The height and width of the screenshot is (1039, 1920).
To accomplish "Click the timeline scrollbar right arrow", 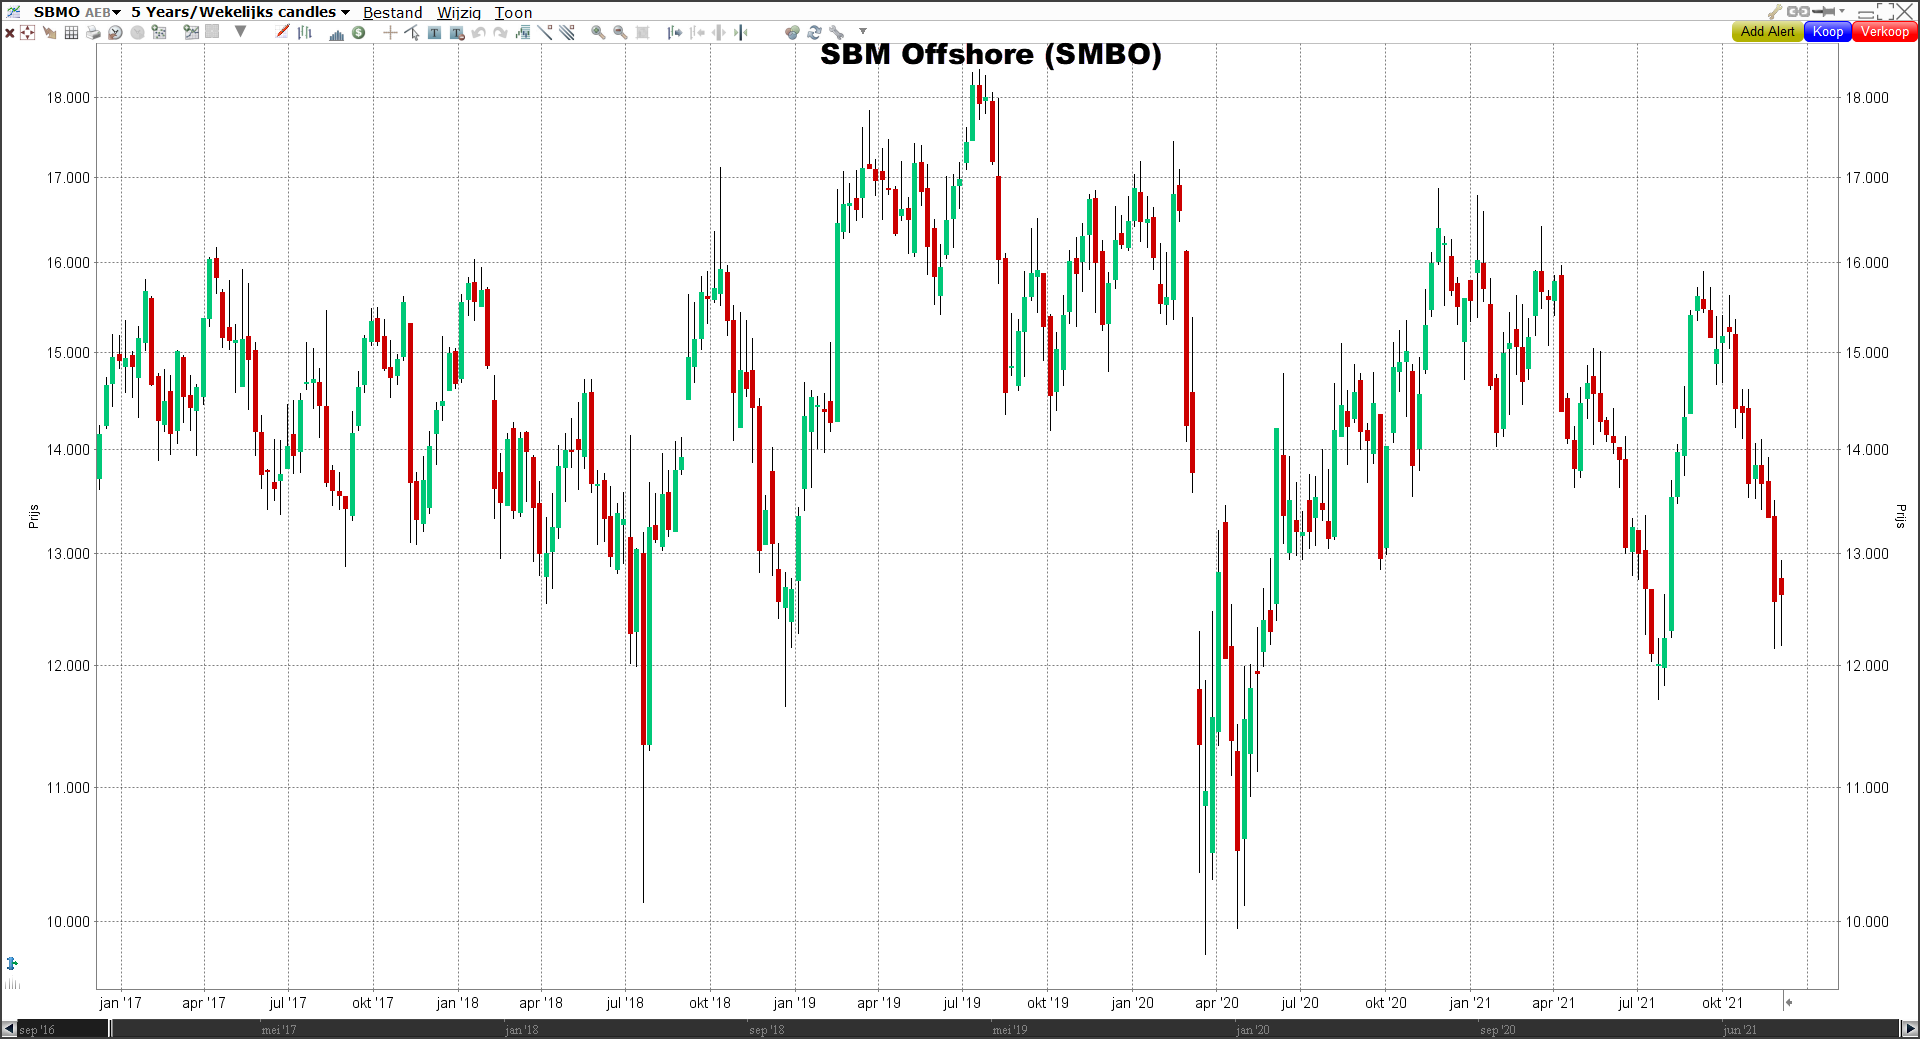I will tap(1909, 1029).
